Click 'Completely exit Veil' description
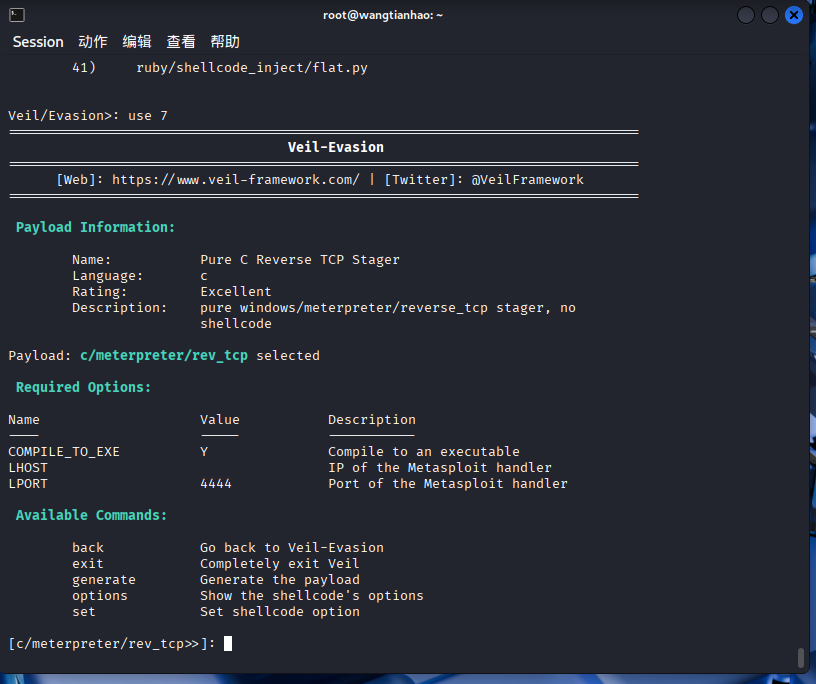 pos(279,564)
